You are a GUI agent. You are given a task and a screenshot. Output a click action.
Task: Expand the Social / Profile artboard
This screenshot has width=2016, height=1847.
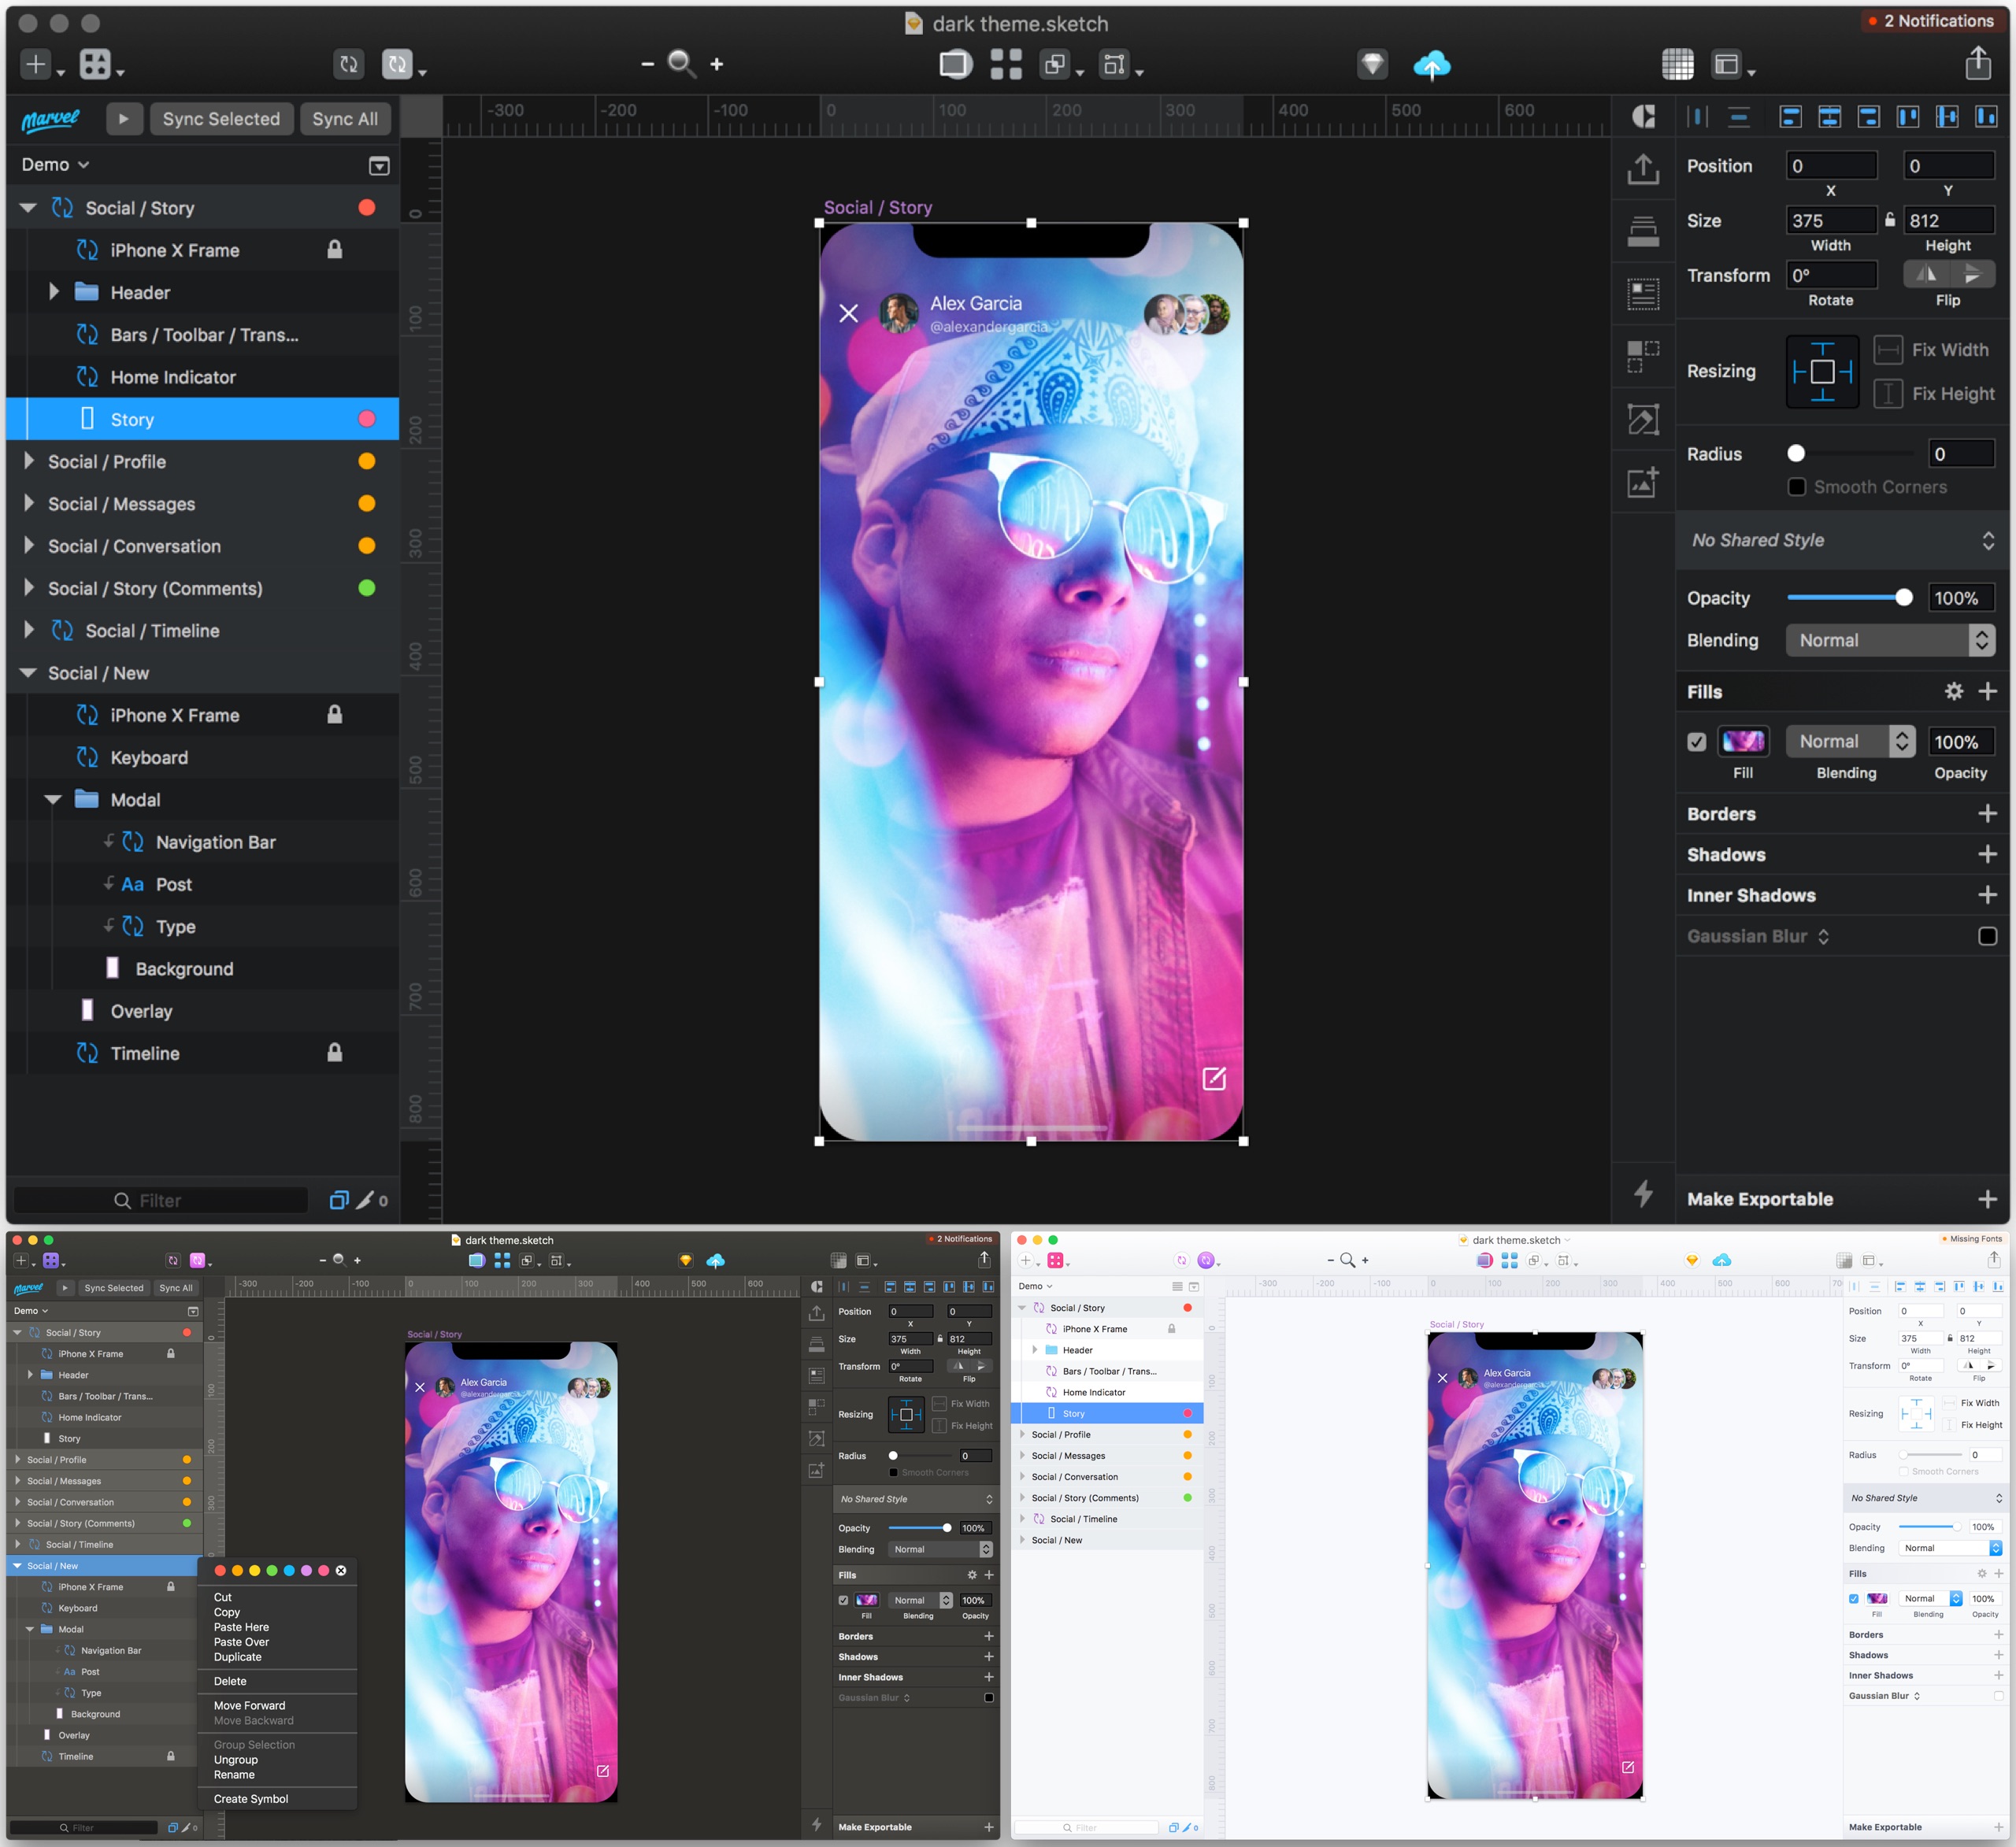[x=29, y=462]
